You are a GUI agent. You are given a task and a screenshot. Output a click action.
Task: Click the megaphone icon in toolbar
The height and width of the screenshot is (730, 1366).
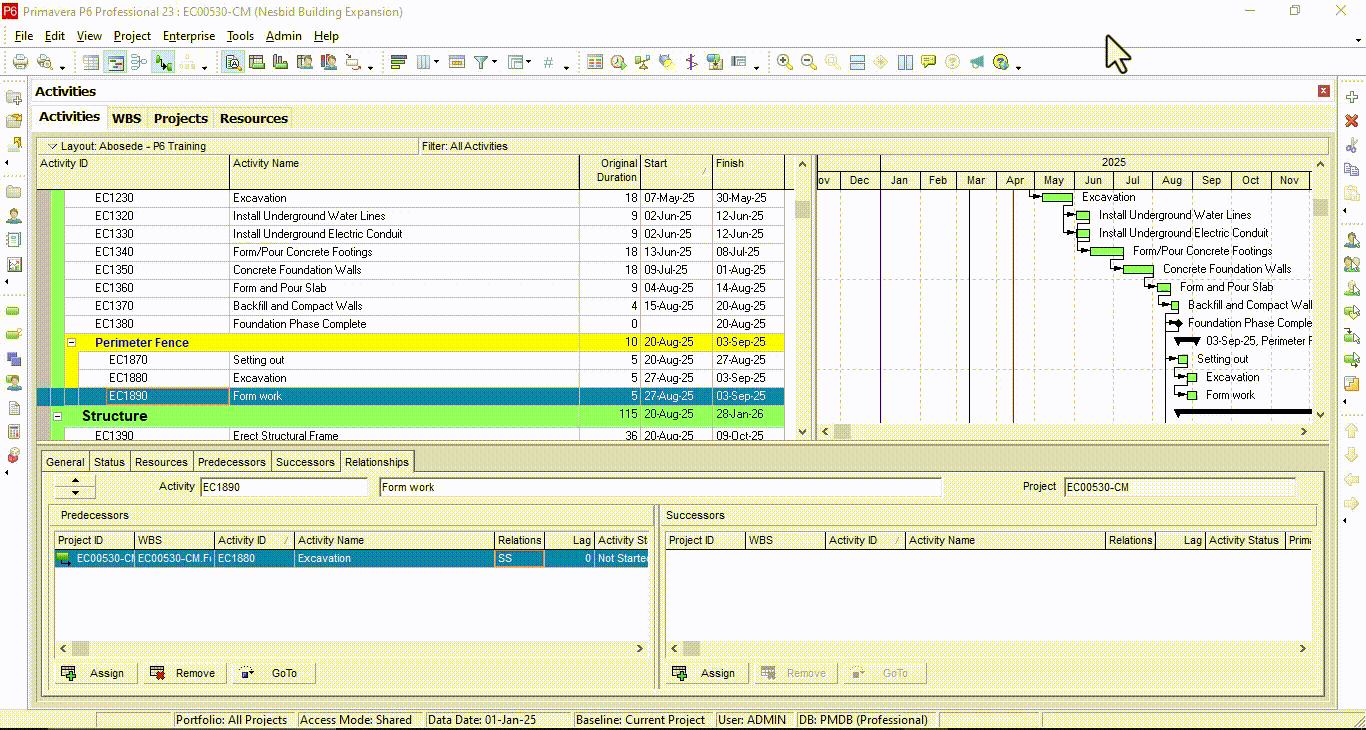click(976, 62)
